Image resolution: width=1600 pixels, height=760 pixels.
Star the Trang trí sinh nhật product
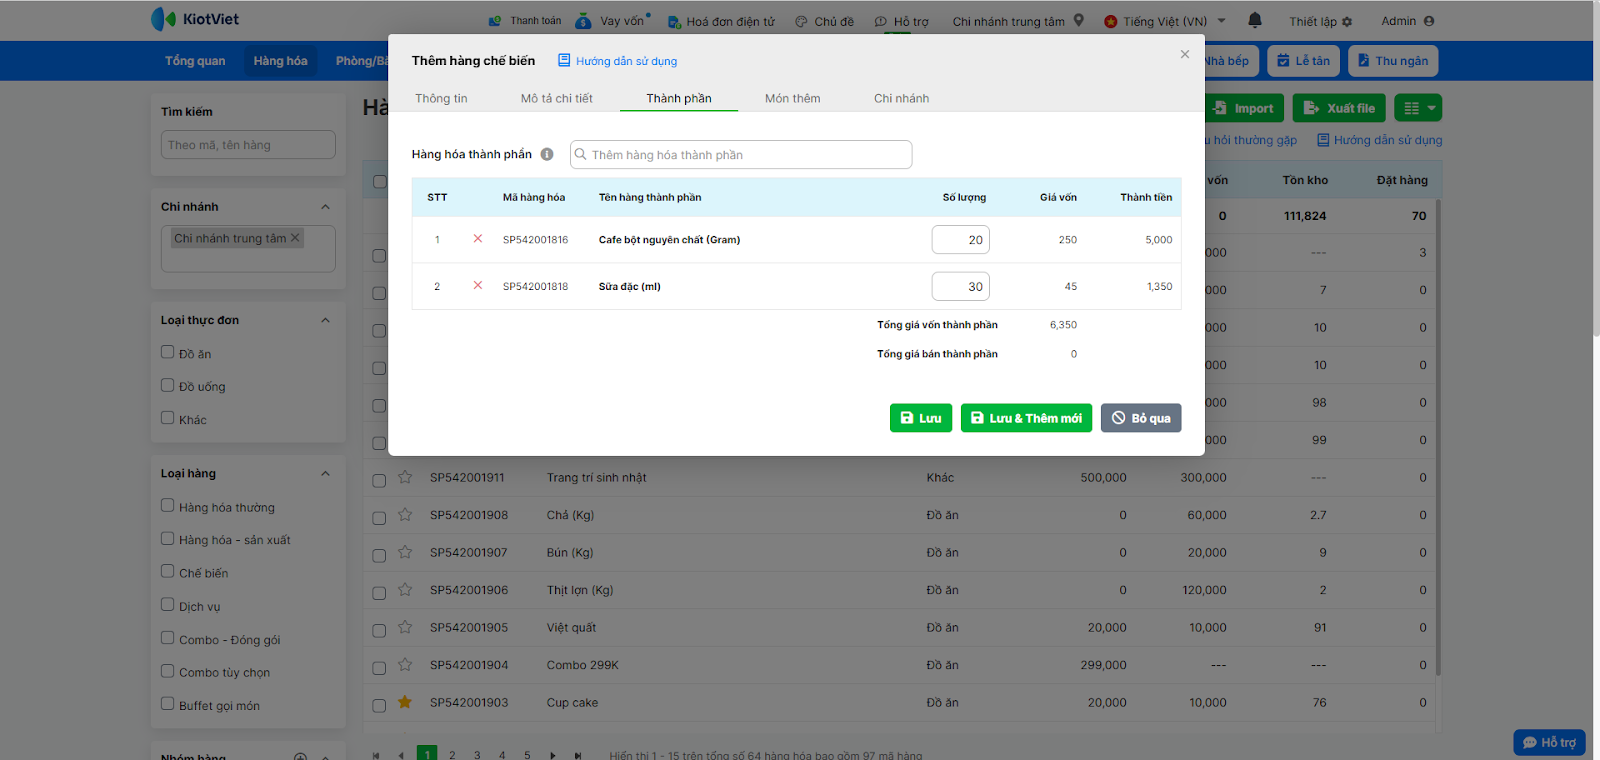tap(405, 478)
